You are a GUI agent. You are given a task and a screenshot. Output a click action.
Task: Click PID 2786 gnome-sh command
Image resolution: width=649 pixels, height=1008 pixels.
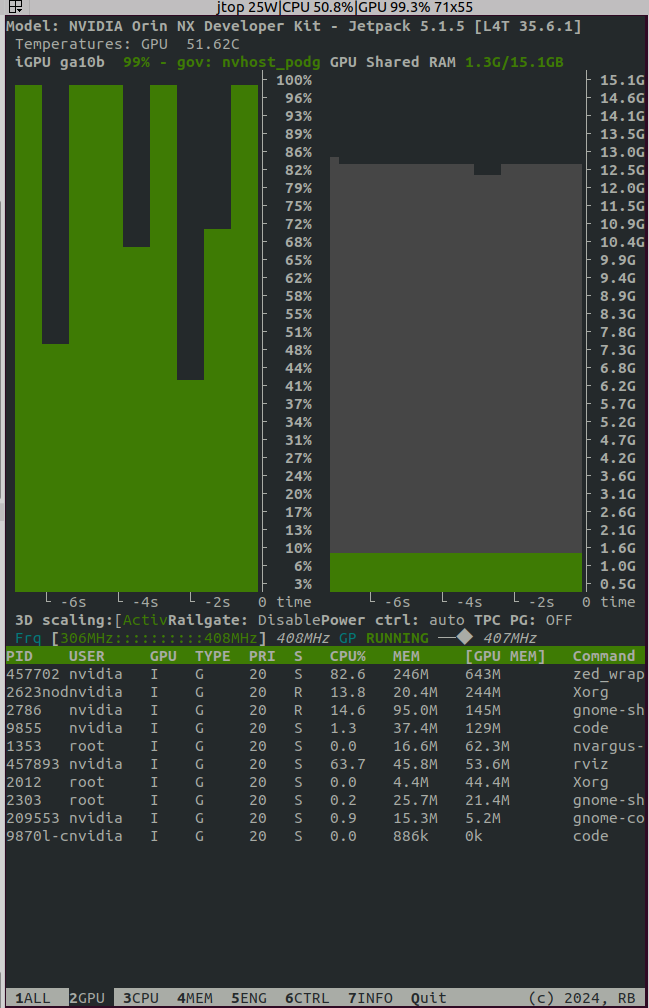coord(609,710)
